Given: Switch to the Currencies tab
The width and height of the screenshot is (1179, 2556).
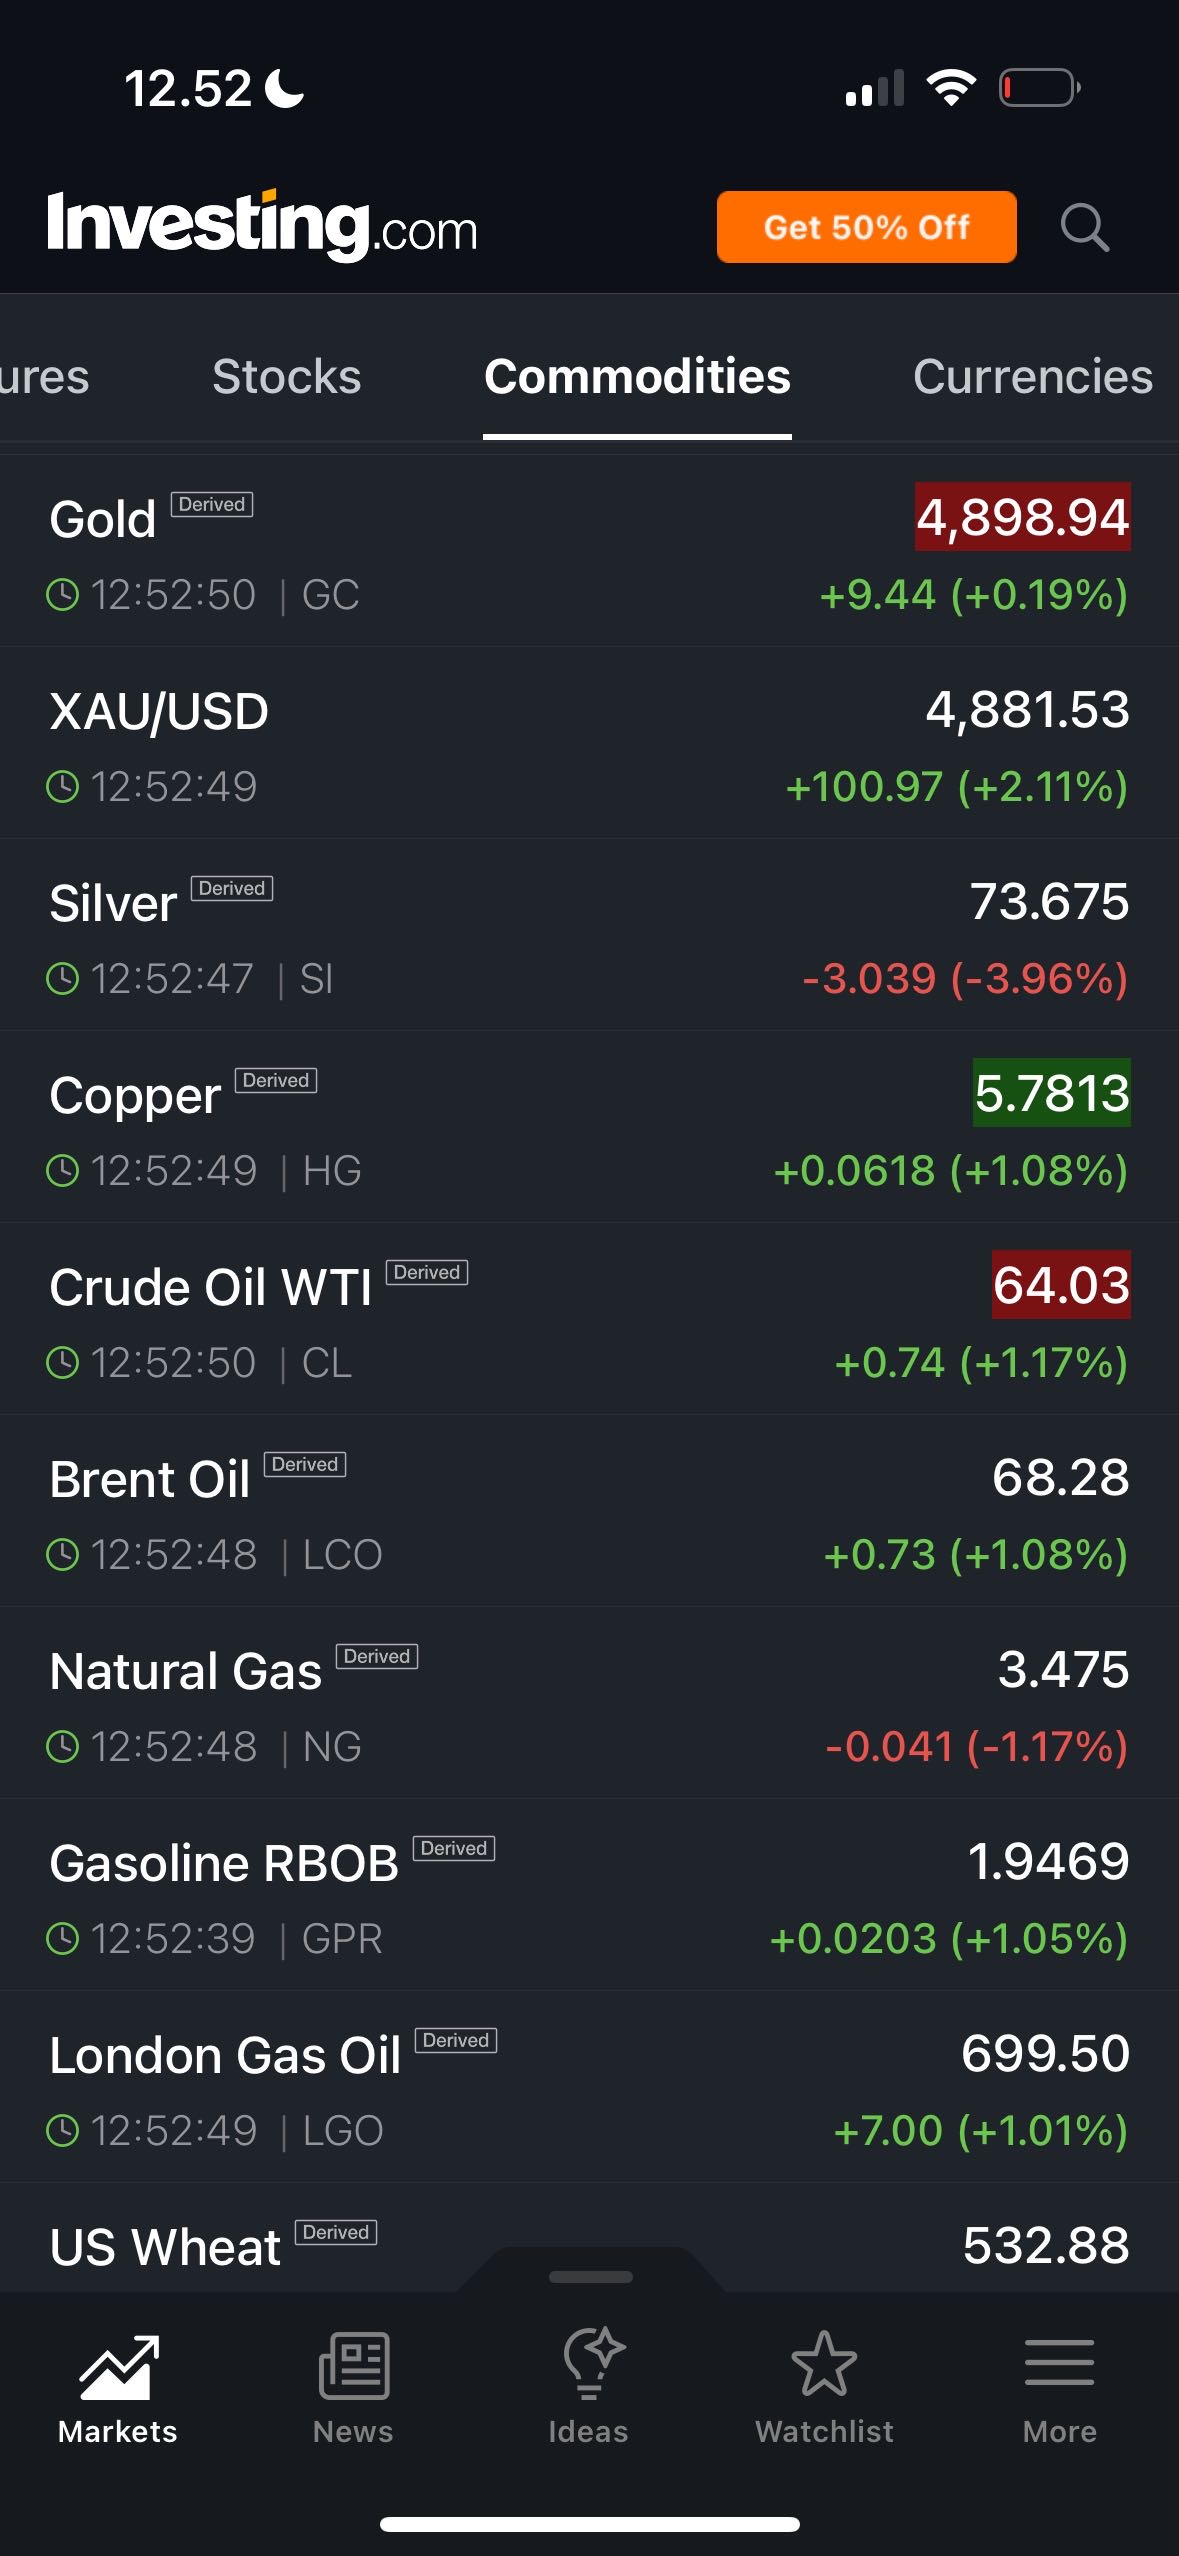Looking at the screenshot, I should point(1032,377).
